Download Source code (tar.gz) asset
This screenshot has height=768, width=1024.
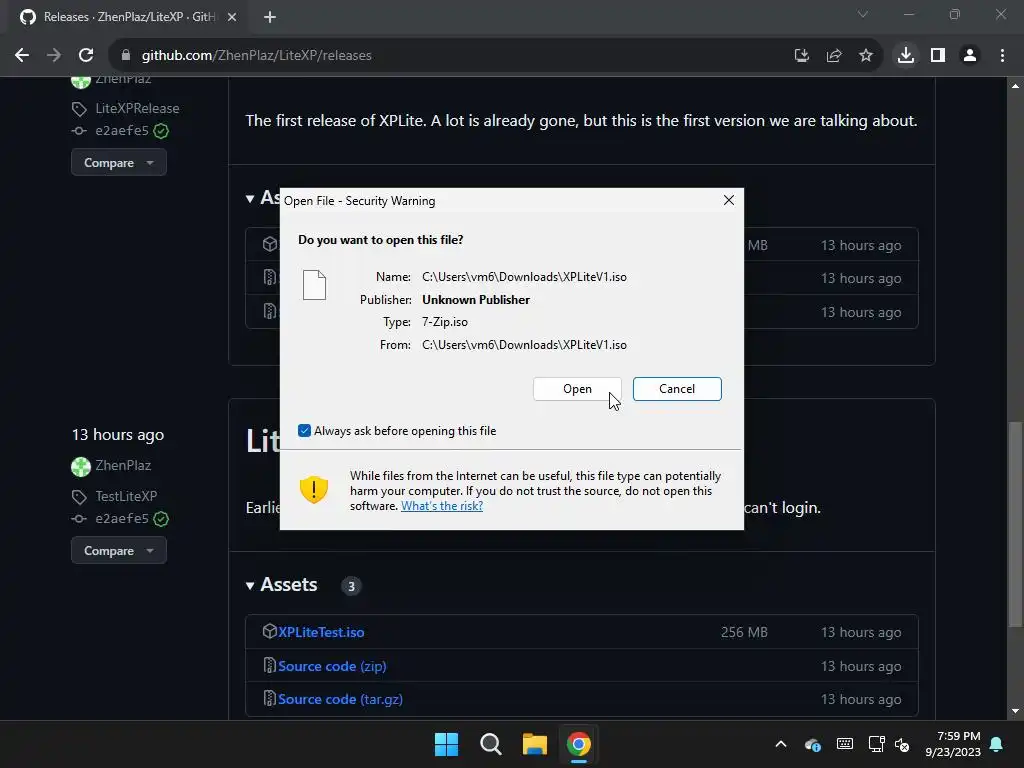point(340,699)
